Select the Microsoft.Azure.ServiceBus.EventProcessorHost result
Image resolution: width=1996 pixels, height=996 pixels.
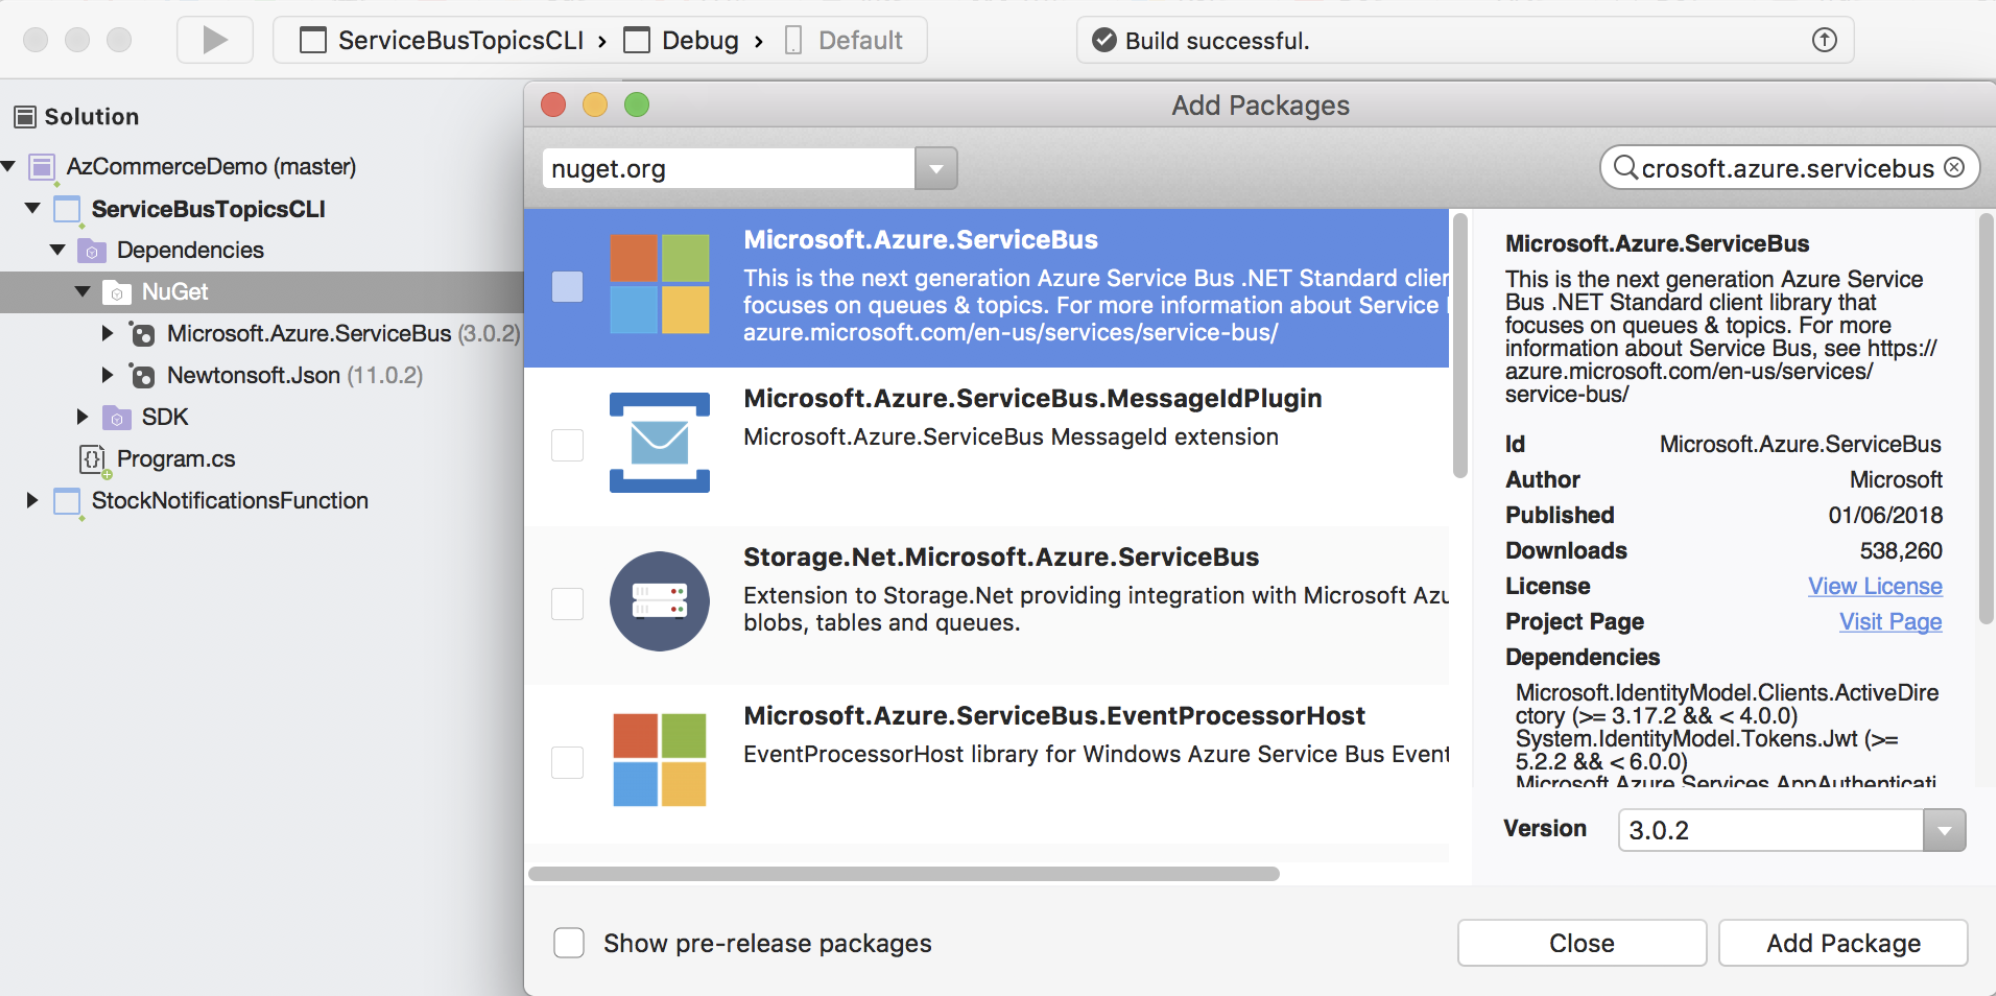986,764
